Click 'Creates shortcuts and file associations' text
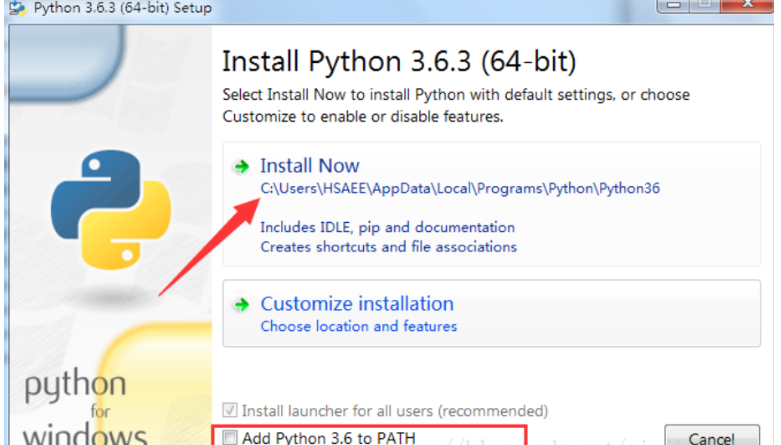This screenshot has height=445, width=781. point(389,247)
